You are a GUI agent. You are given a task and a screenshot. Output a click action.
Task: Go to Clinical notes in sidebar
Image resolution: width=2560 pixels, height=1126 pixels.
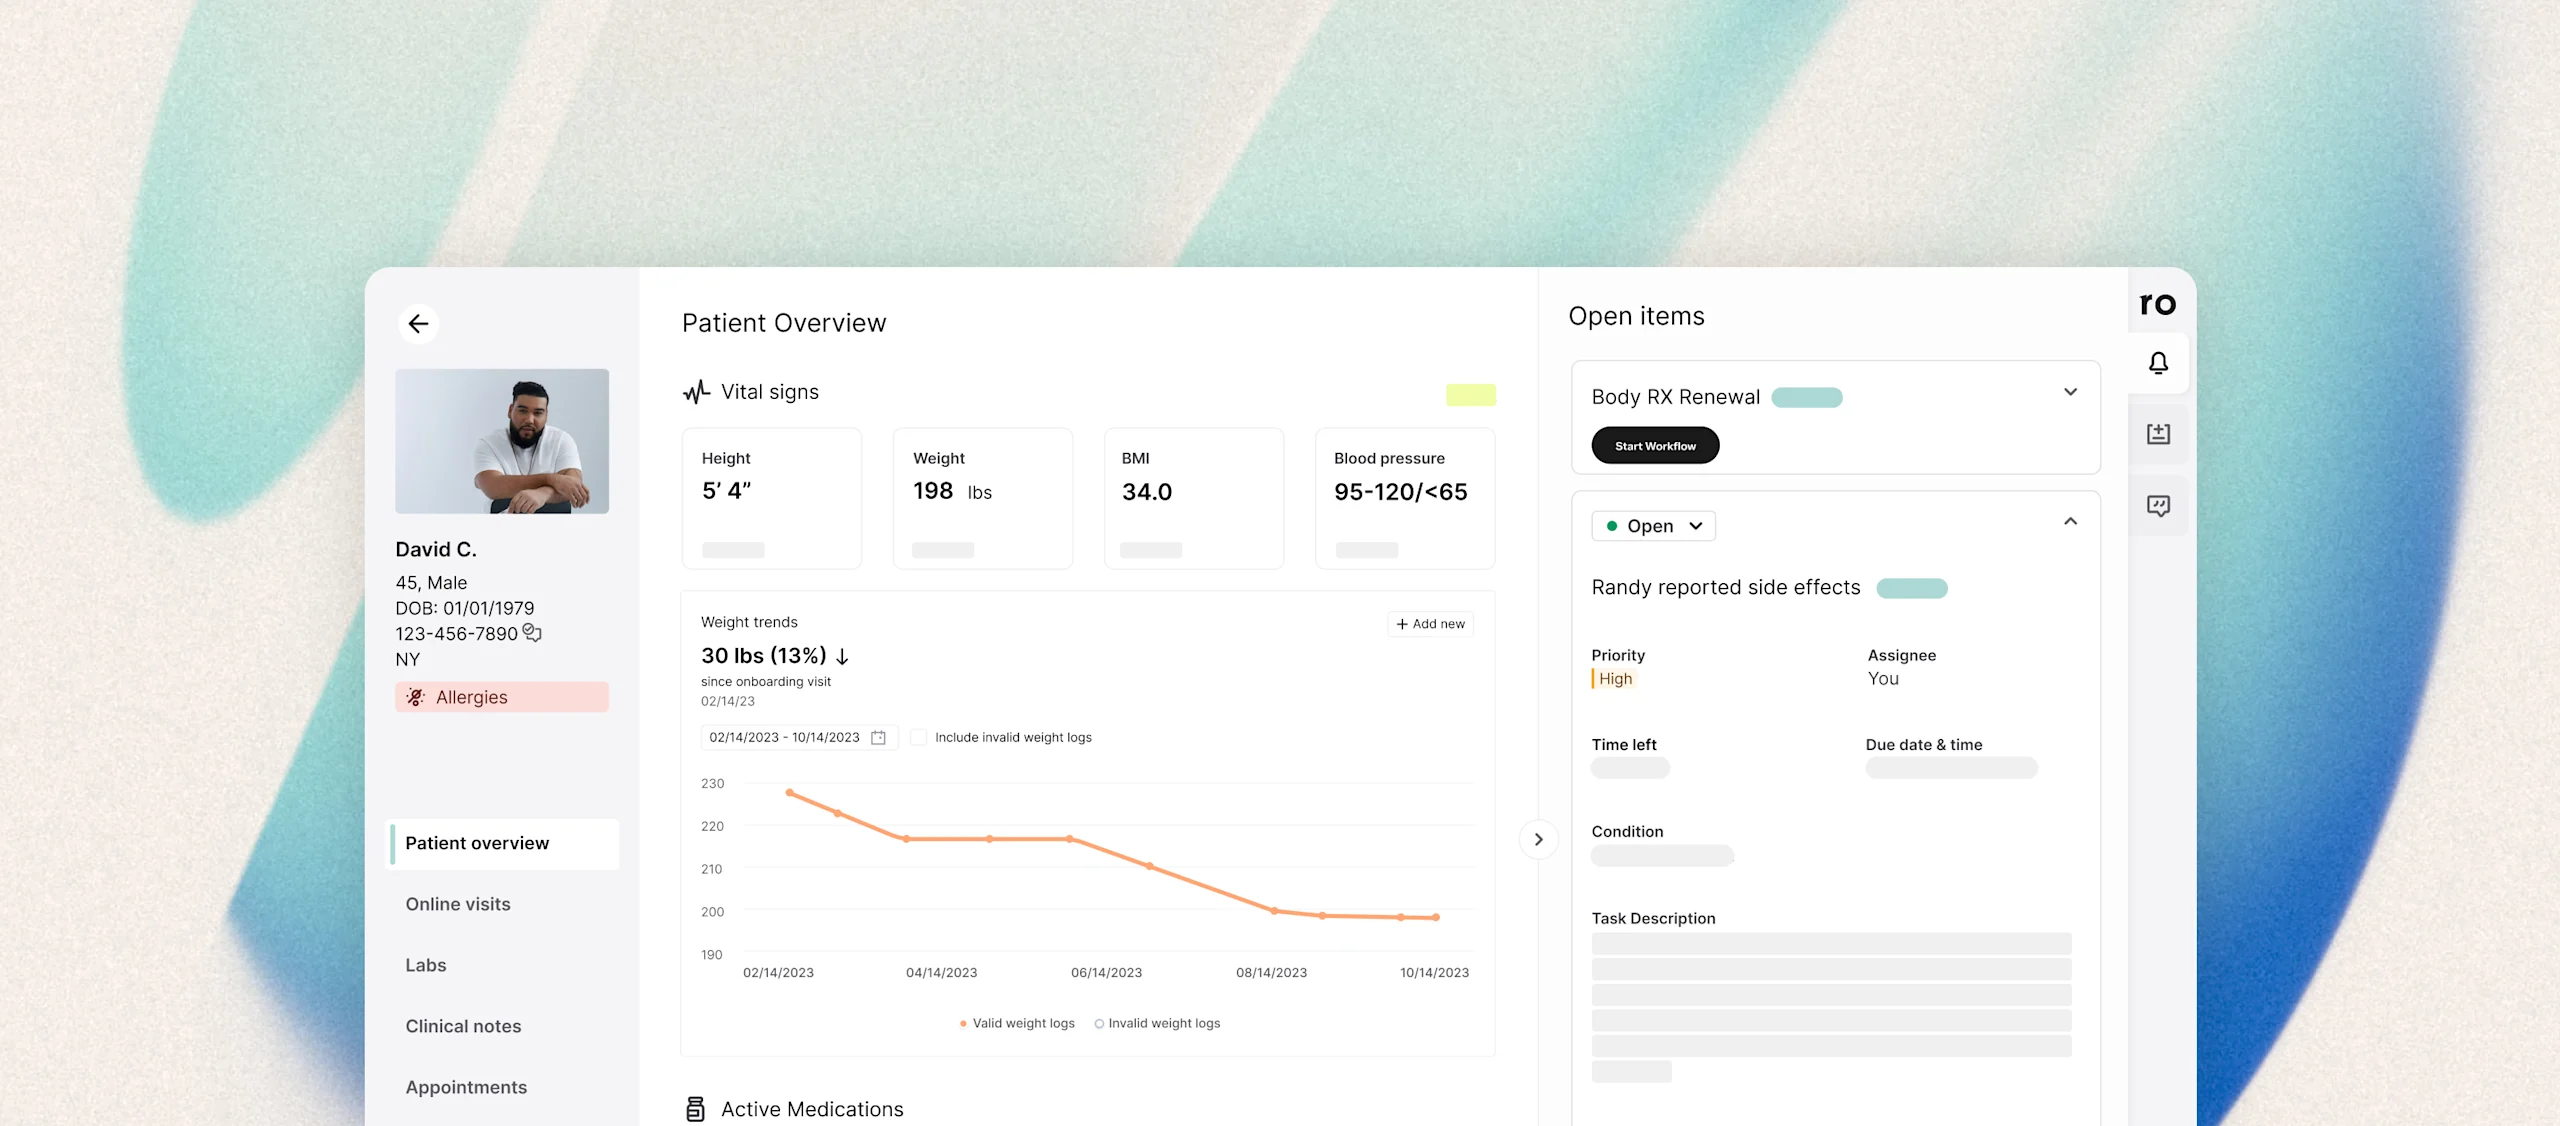tap(463, 1026)
